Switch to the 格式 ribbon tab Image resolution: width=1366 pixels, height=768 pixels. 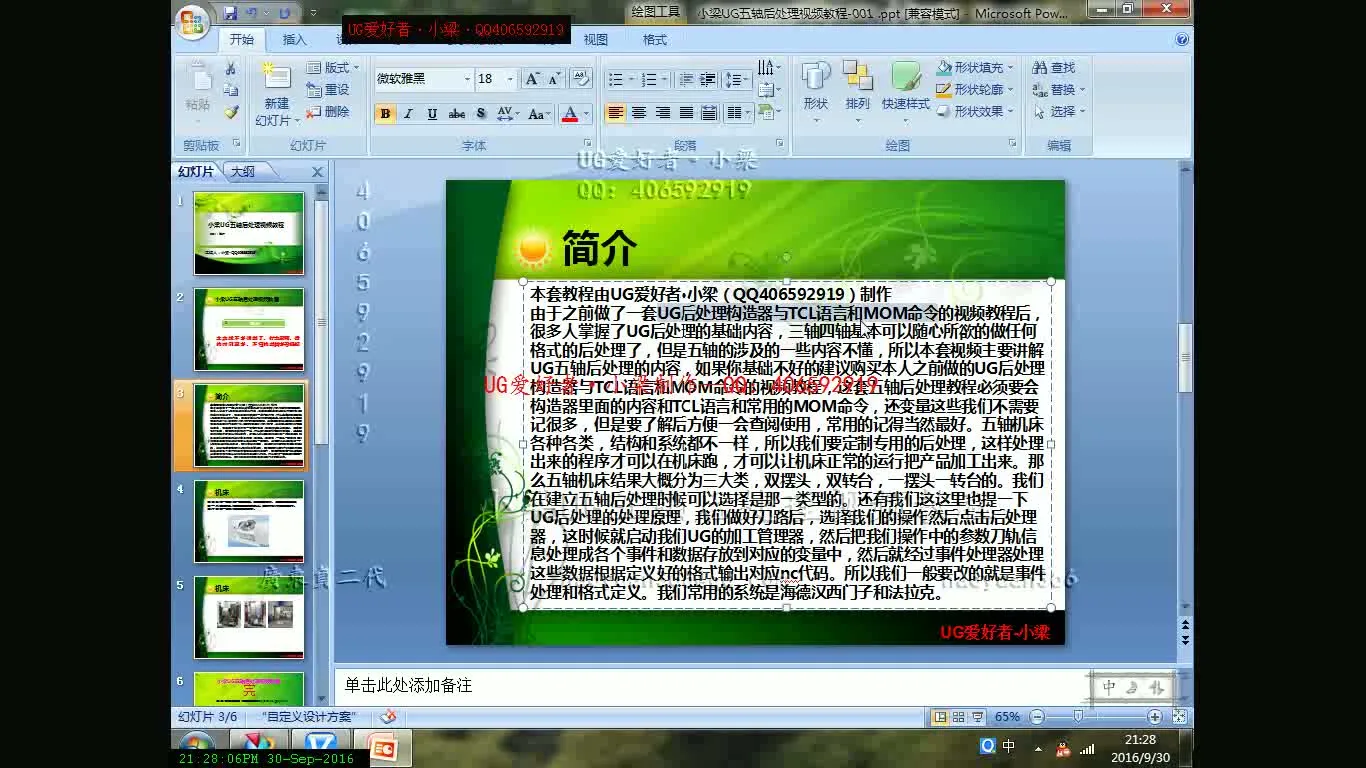(655, 40)
